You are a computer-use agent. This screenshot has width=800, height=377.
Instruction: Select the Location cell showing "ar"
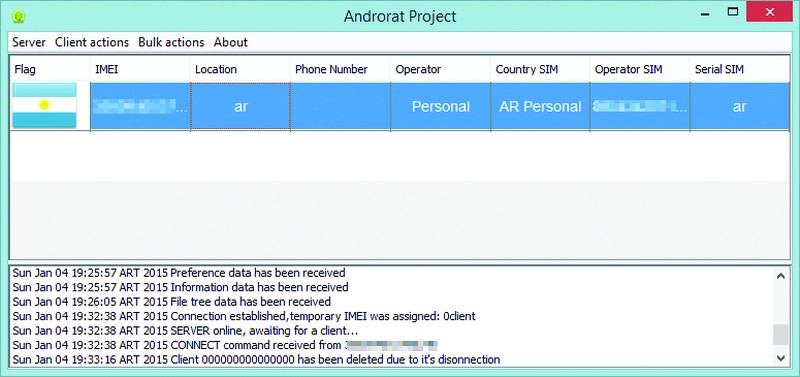(240, 107)
